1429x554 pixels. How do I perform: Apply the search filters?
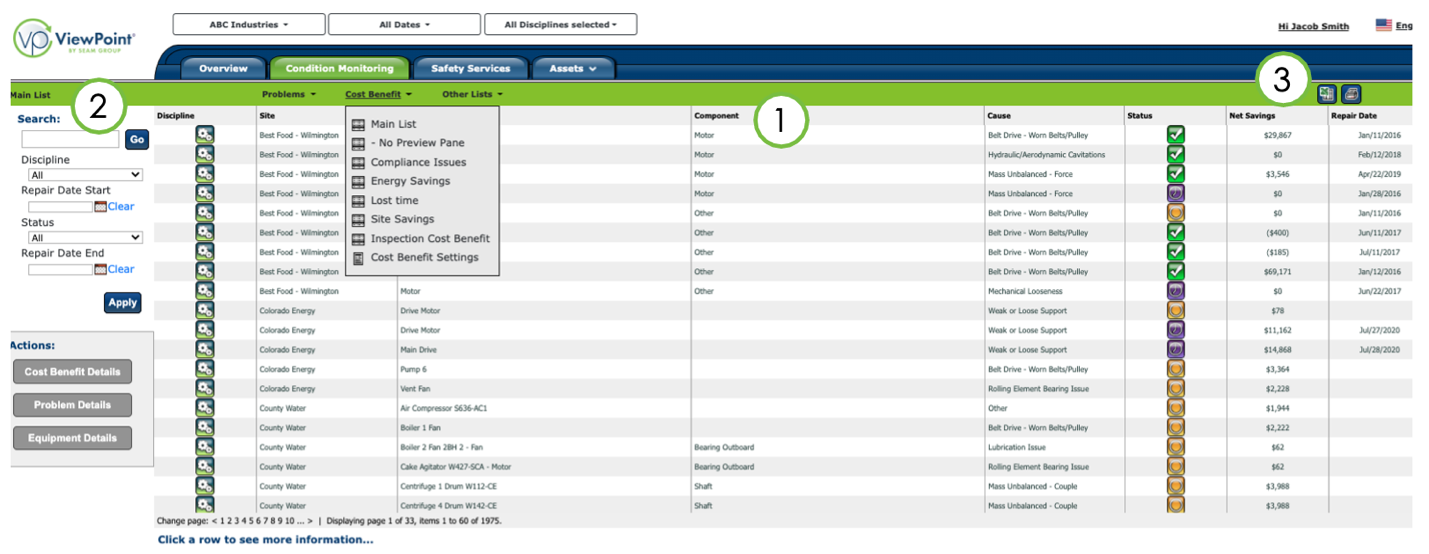(122, 302)
